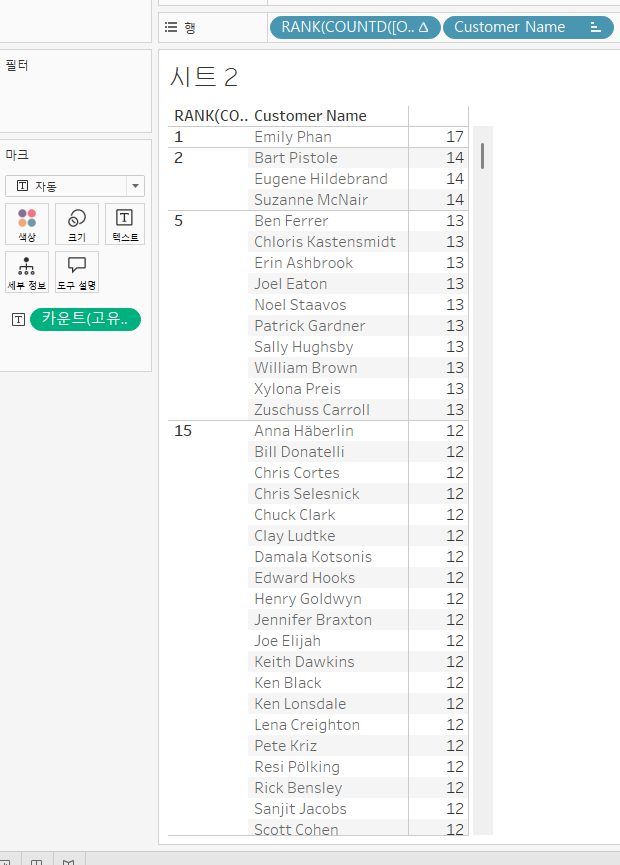Screen dimensions: 620x865
Task: Click the 필터 filters card label
Action: (x=17, y=65)
